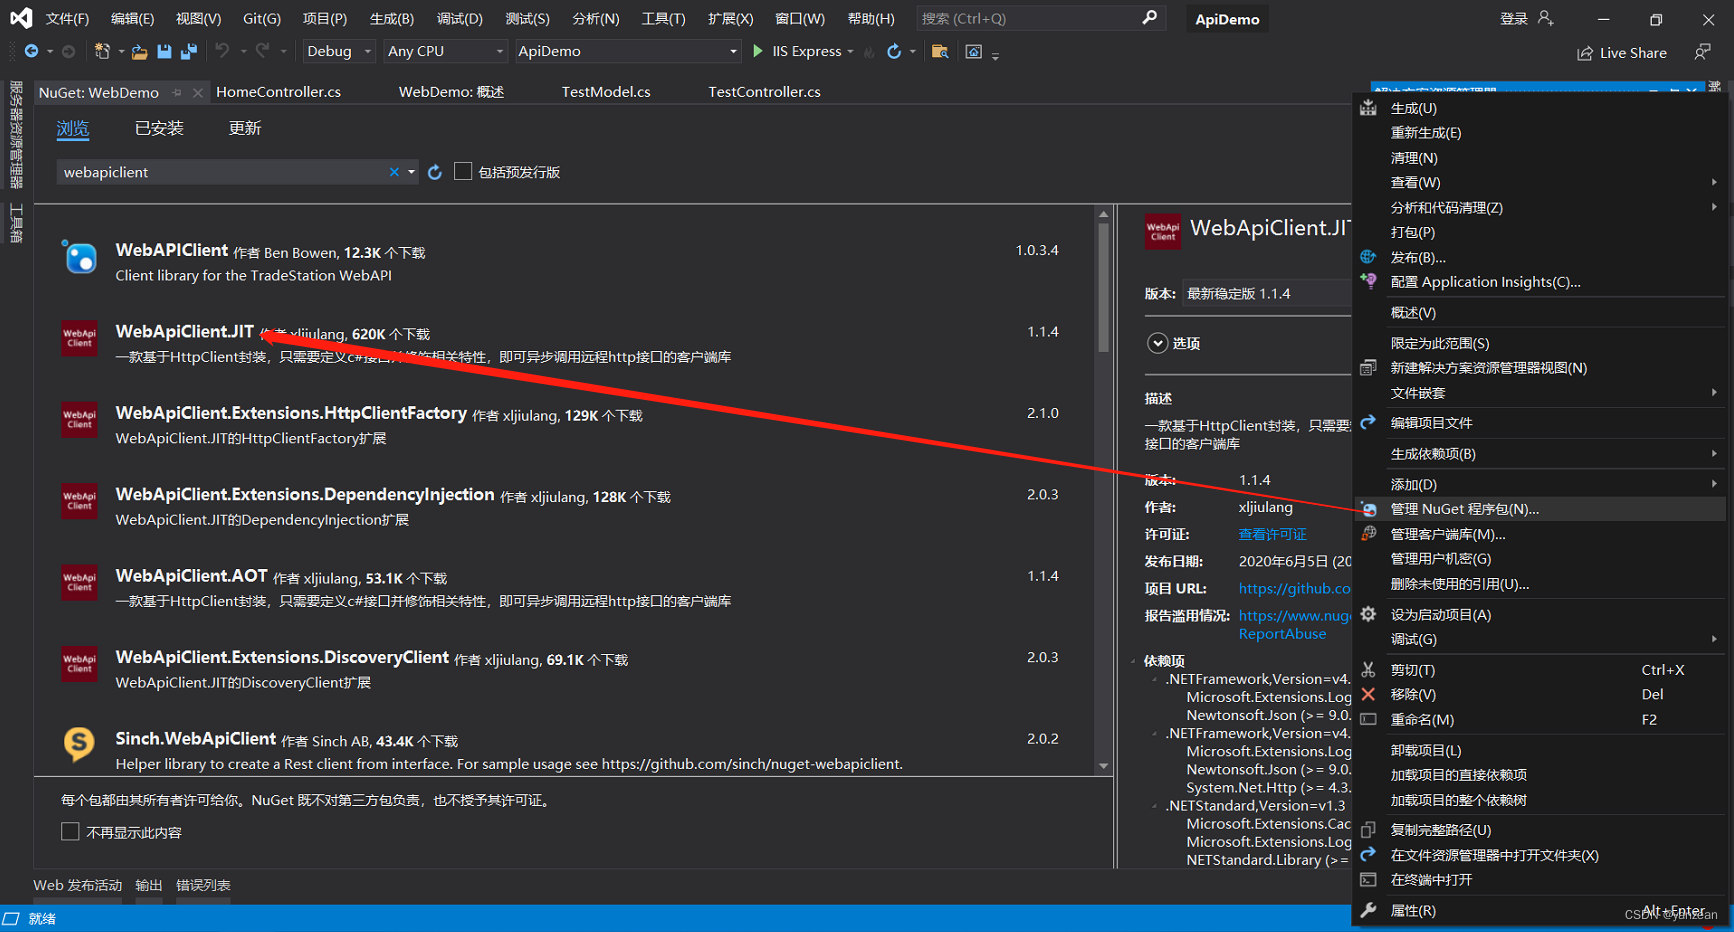Click the WebApiClient.AOT package icon
1734x932 pixels.
(79, 582)
